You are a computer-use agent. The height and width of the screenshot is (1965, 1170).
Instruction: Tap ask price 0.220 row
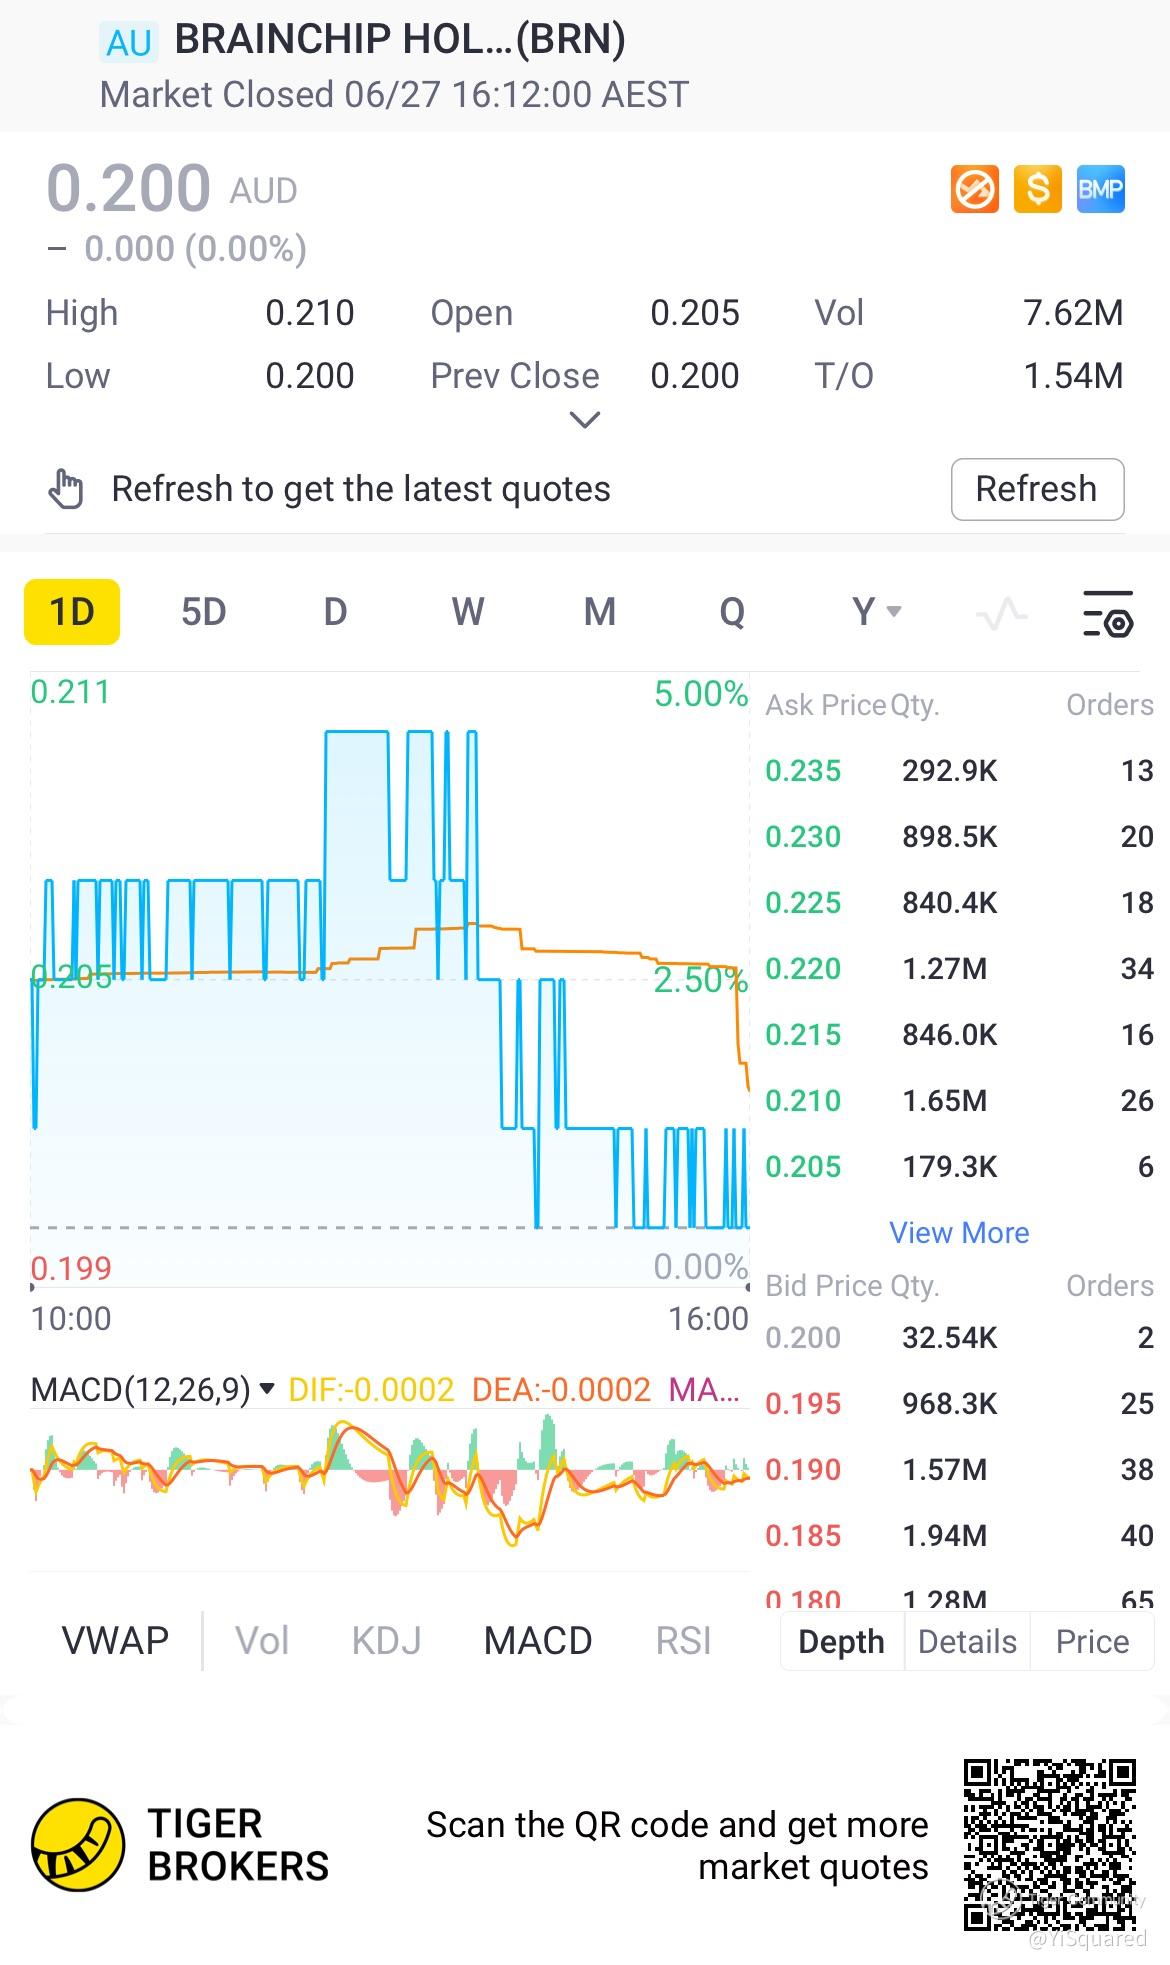point(959,968)
